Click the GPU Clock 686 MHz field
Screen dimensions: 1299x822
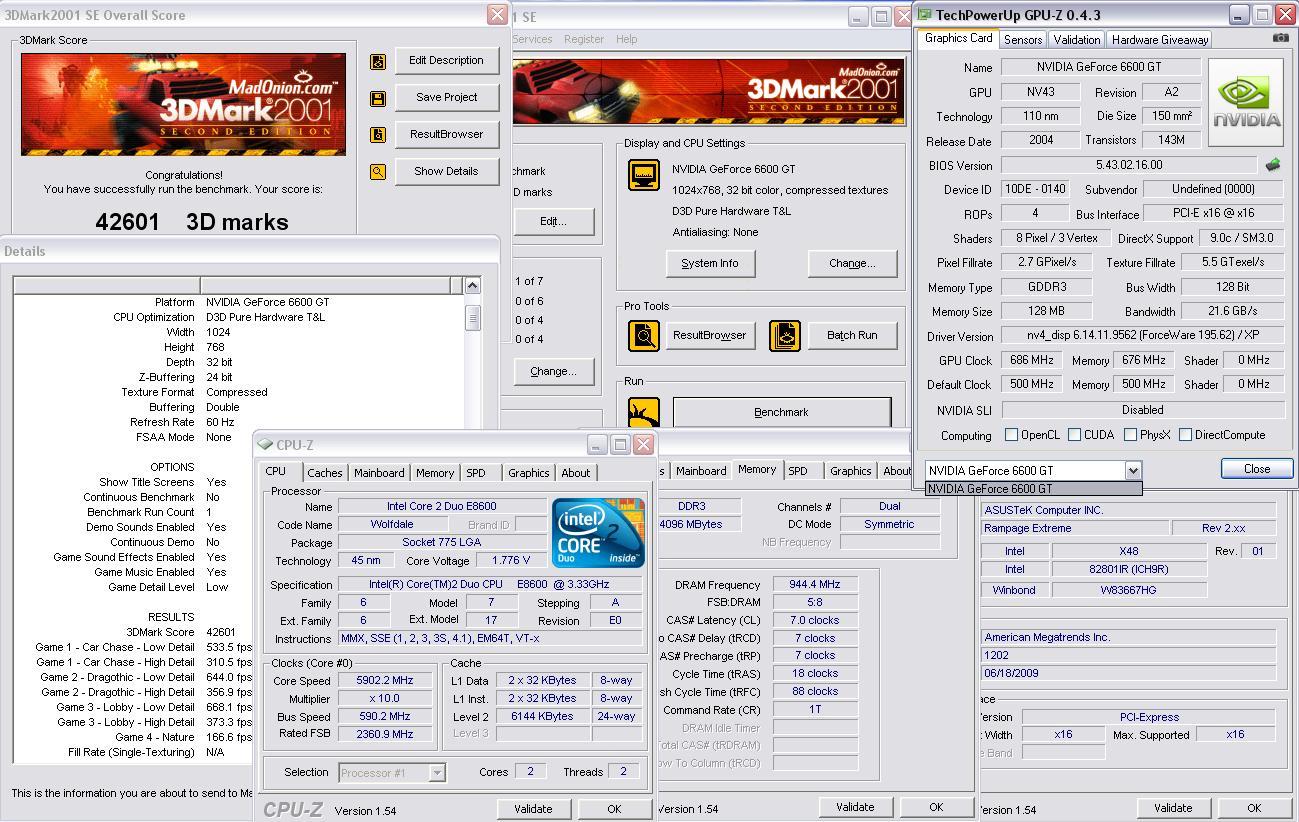(x=1032, y=360)
